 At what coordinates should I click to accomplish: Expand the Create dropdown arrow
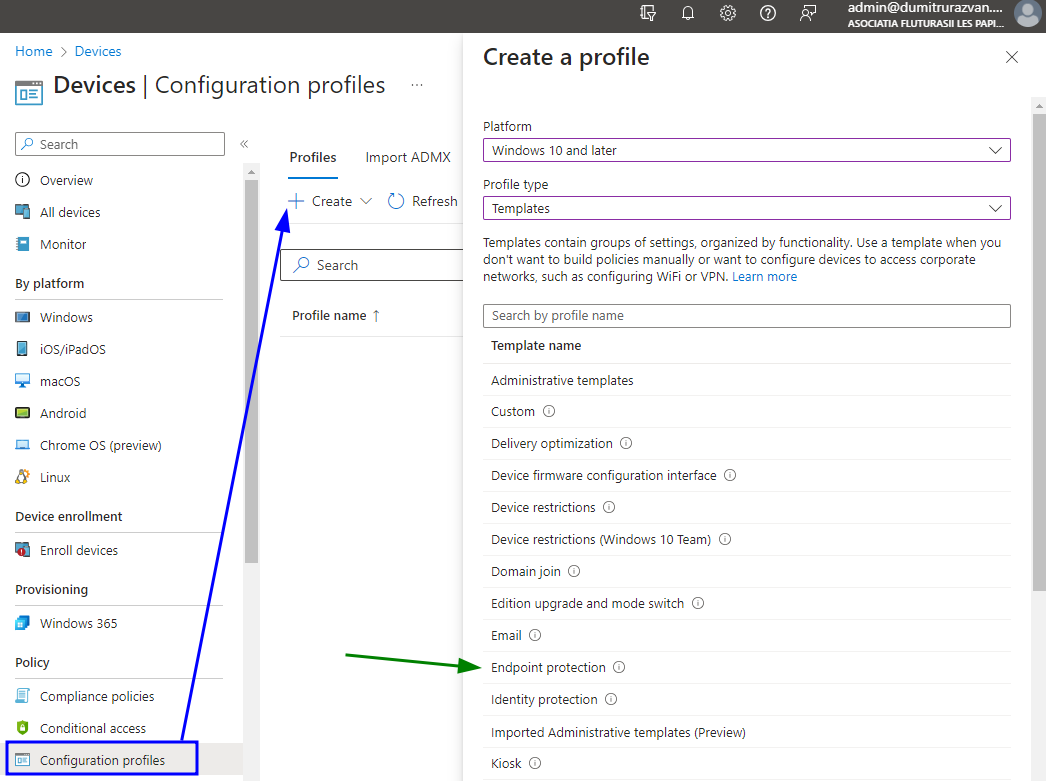(x=366, y=201)
